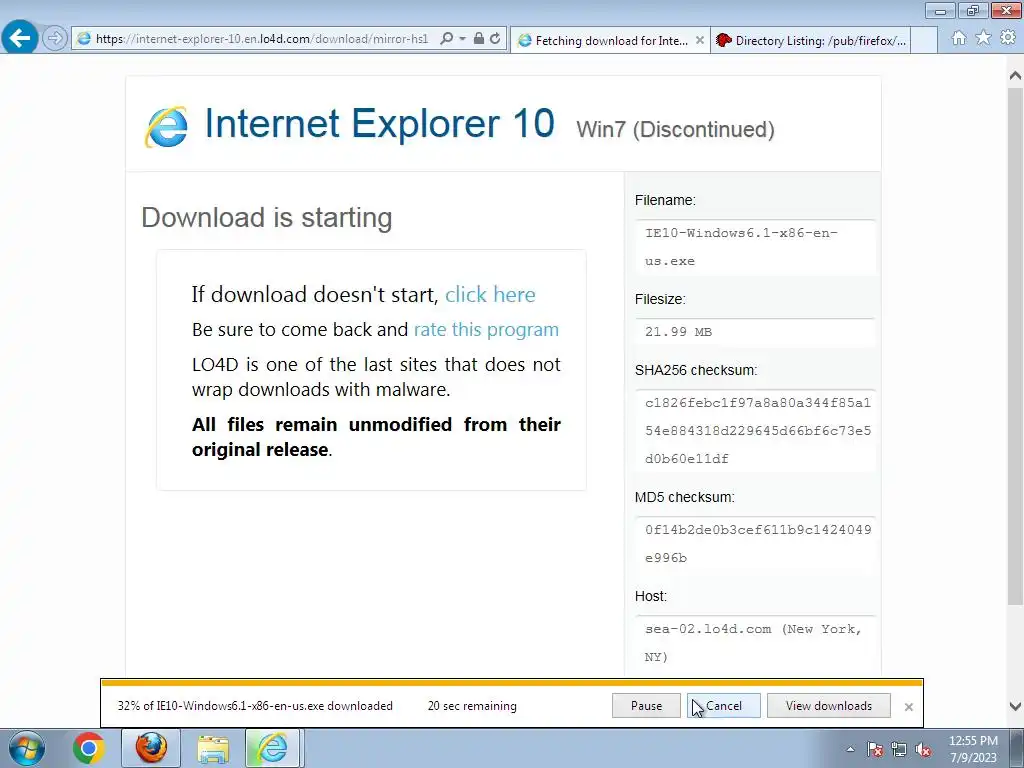
Task: Refresh the page with the reload icon
Action: (x=495, y=39)
